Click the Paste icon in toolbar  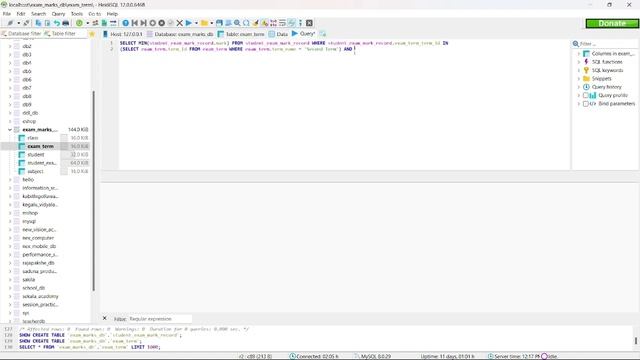click(47, 23)
